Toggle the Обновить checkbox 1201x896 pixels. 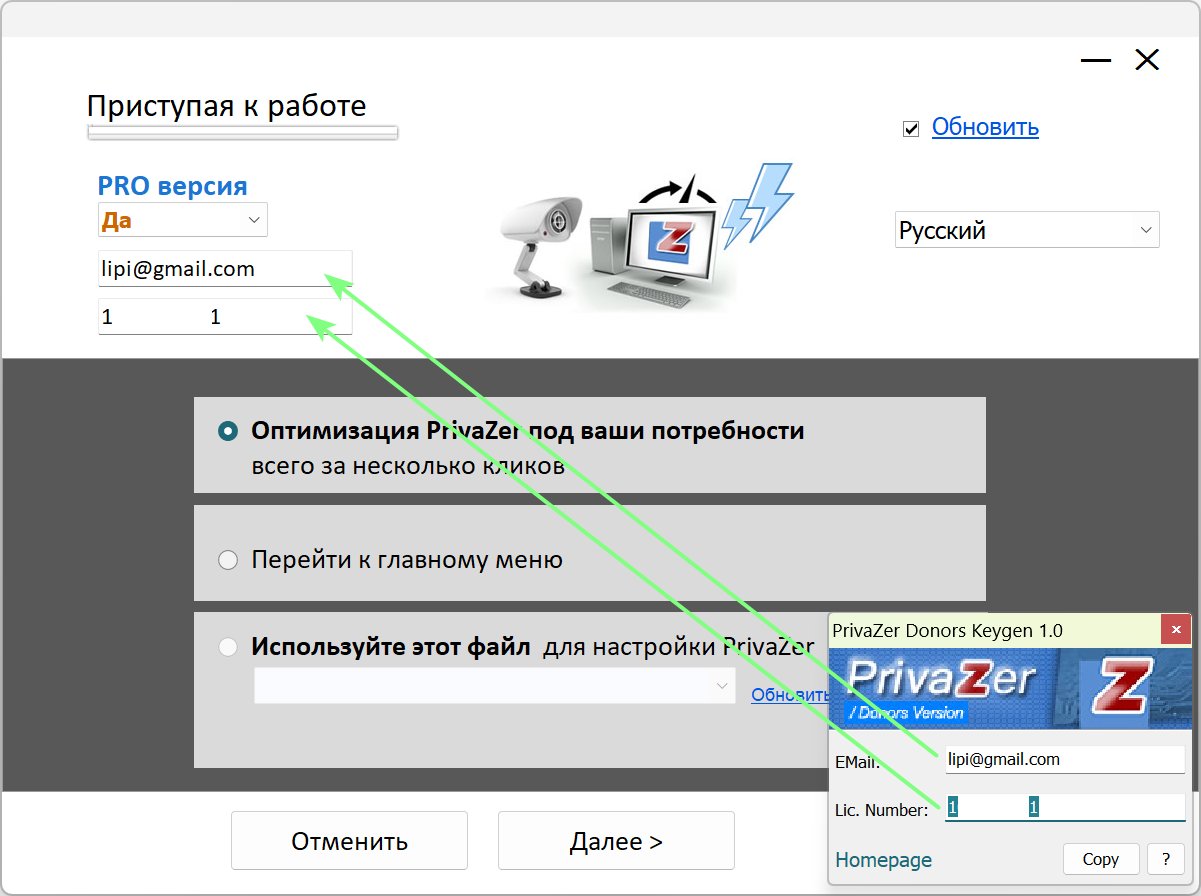pos(911,128)
